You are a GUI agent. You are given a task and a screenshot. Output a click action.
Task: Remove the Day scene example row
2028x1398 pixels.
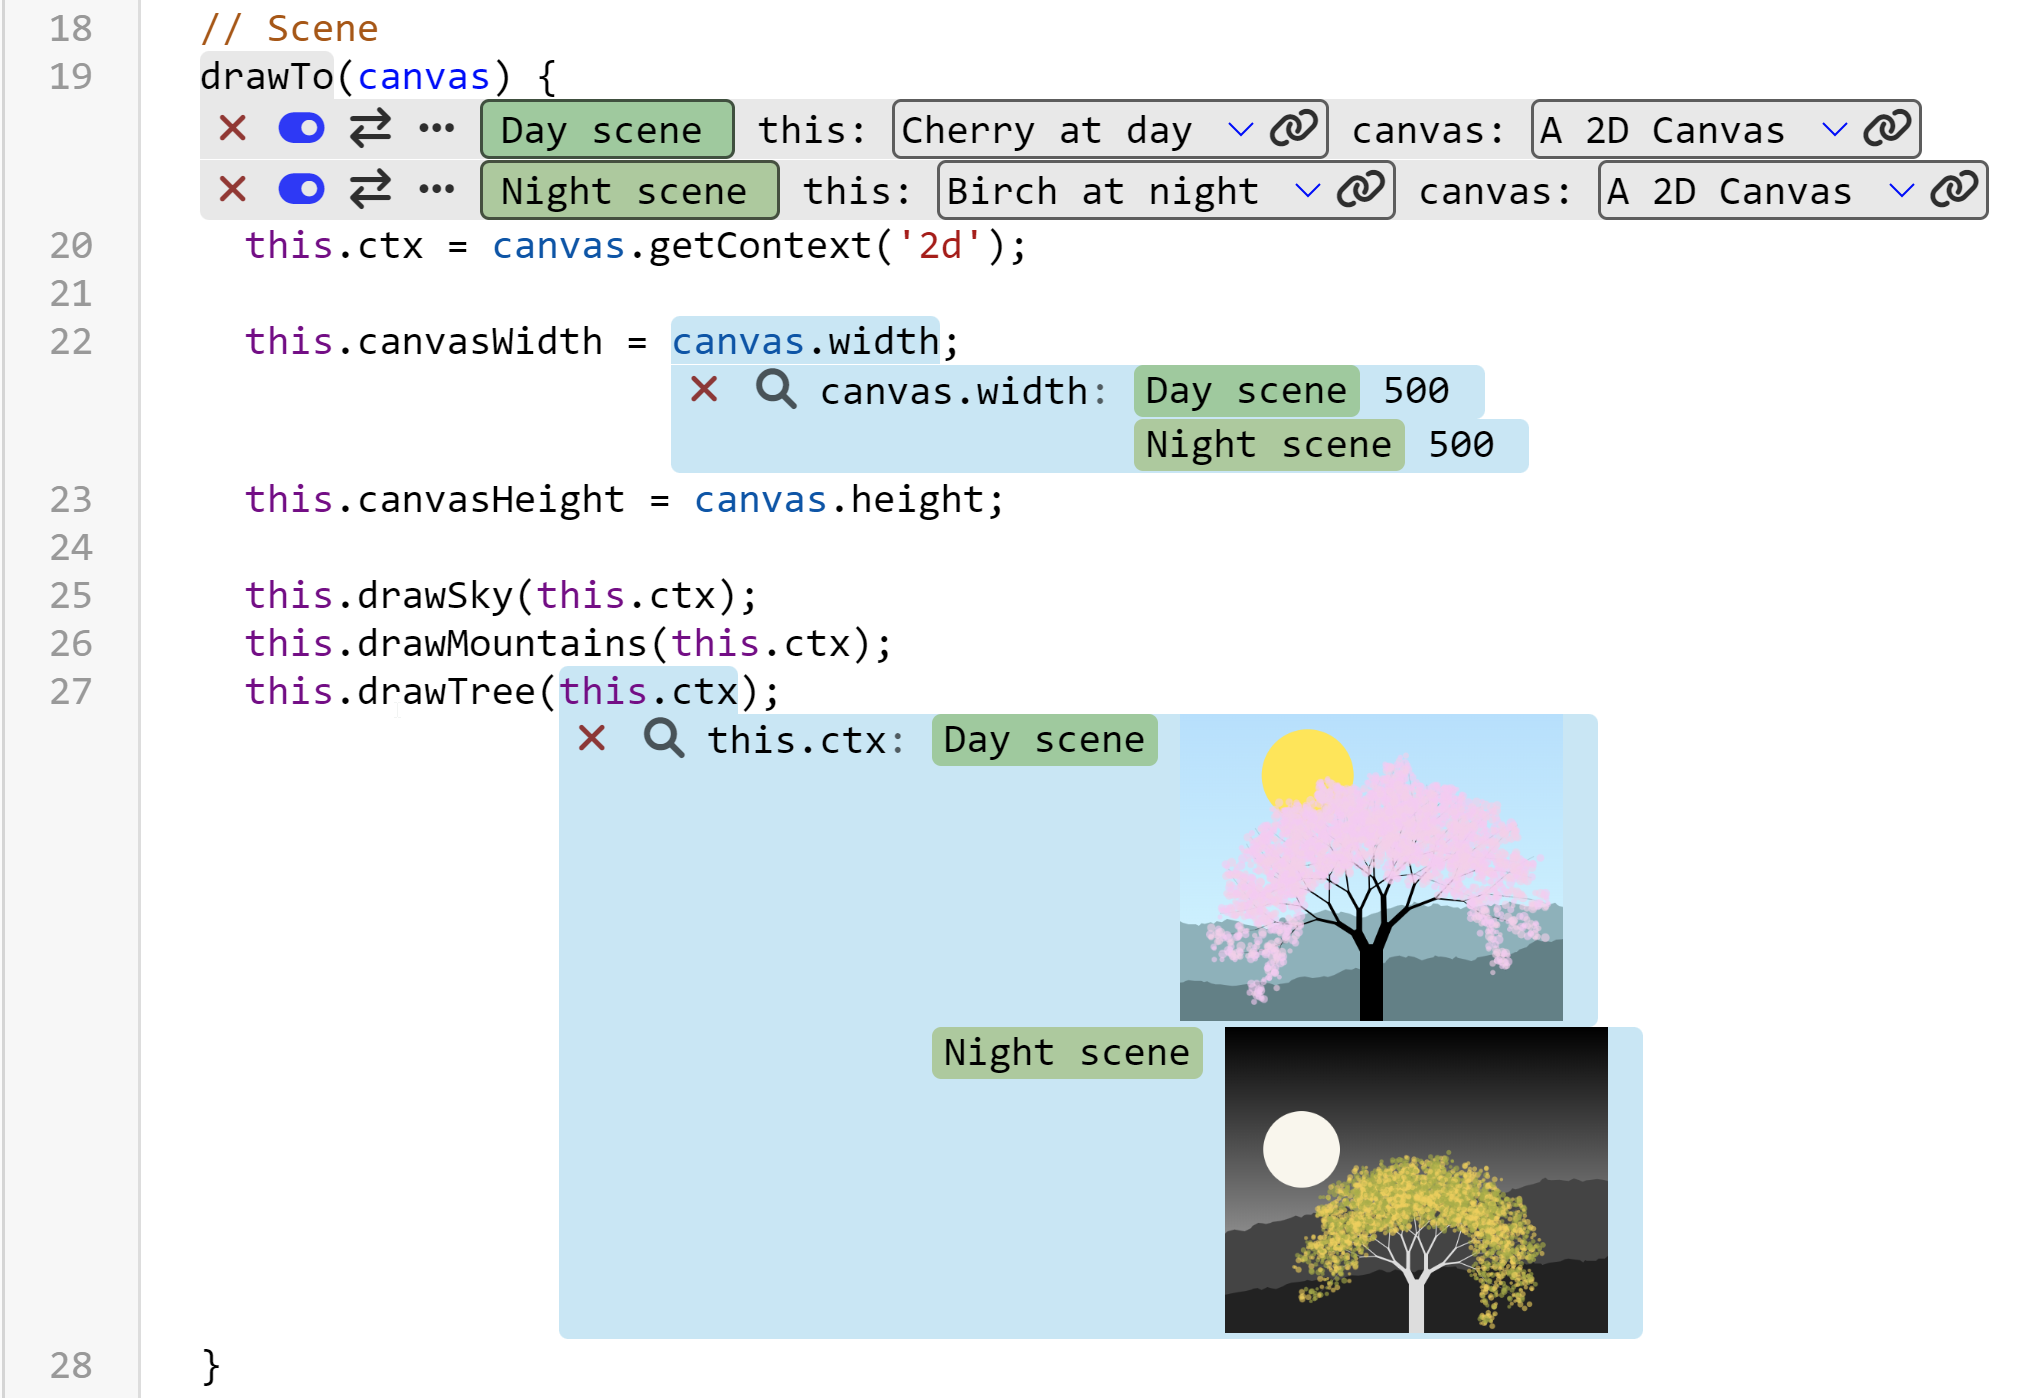[x=232, y=128]
